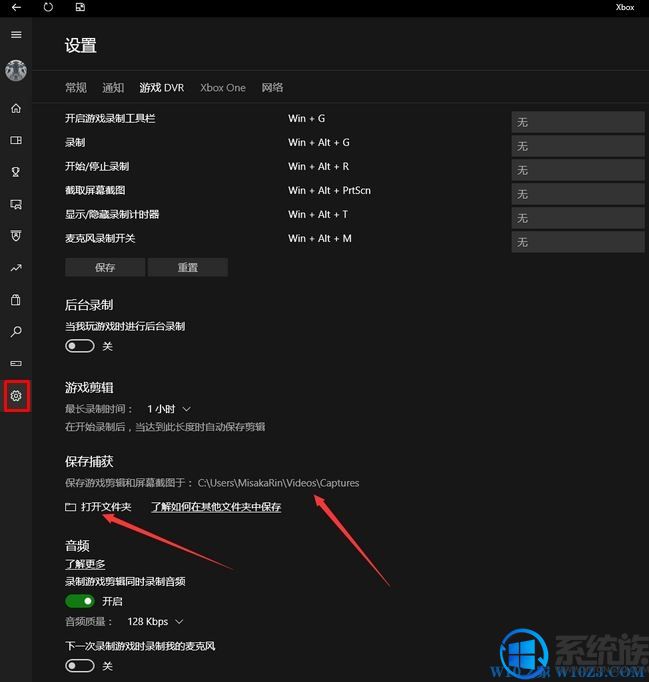
Task: Switch to the 通知 tab
Action: tap(113, 88)
